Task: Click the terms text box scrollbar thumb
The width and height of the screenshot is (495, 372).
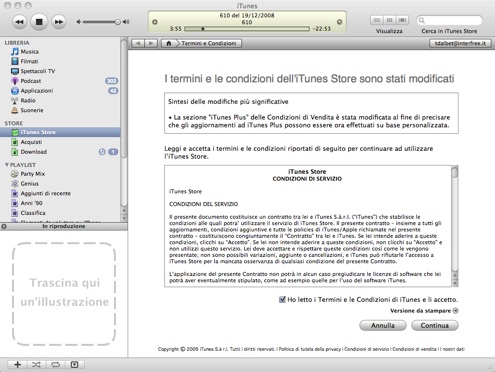Action: 455,172
